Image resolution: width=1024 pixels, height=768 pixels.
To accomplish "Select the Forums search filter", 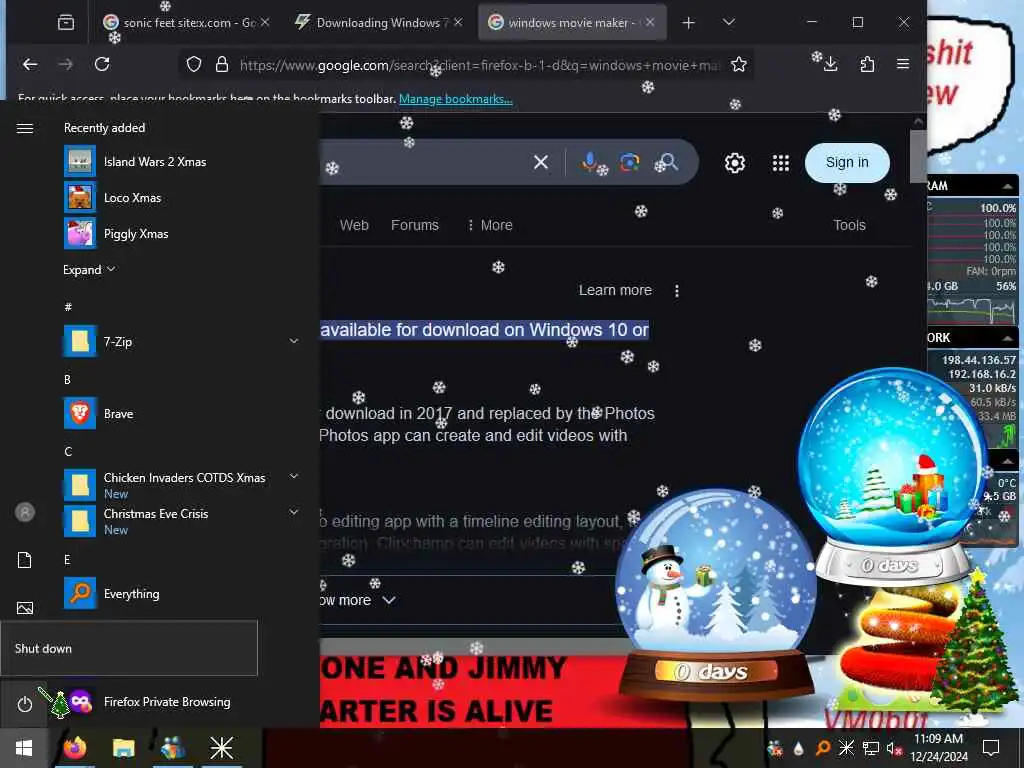I will pos(415,225).
